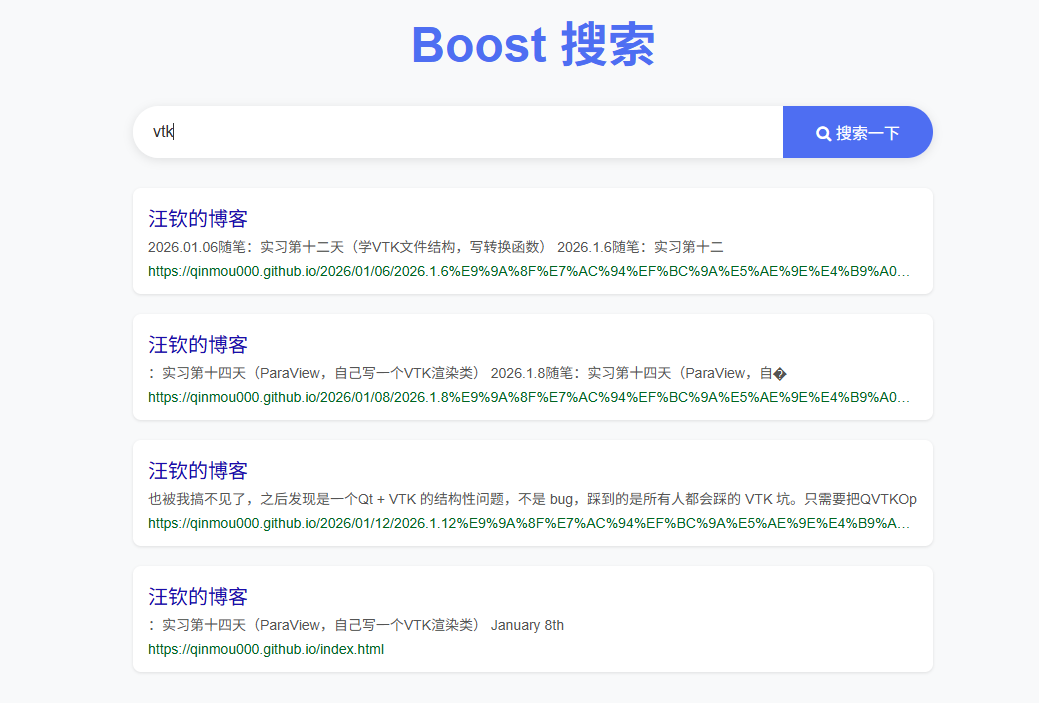Click the 2026/01/06 result URL
Image resolution: width=1039 pixels, height=703 pixels.
point(529,271)
